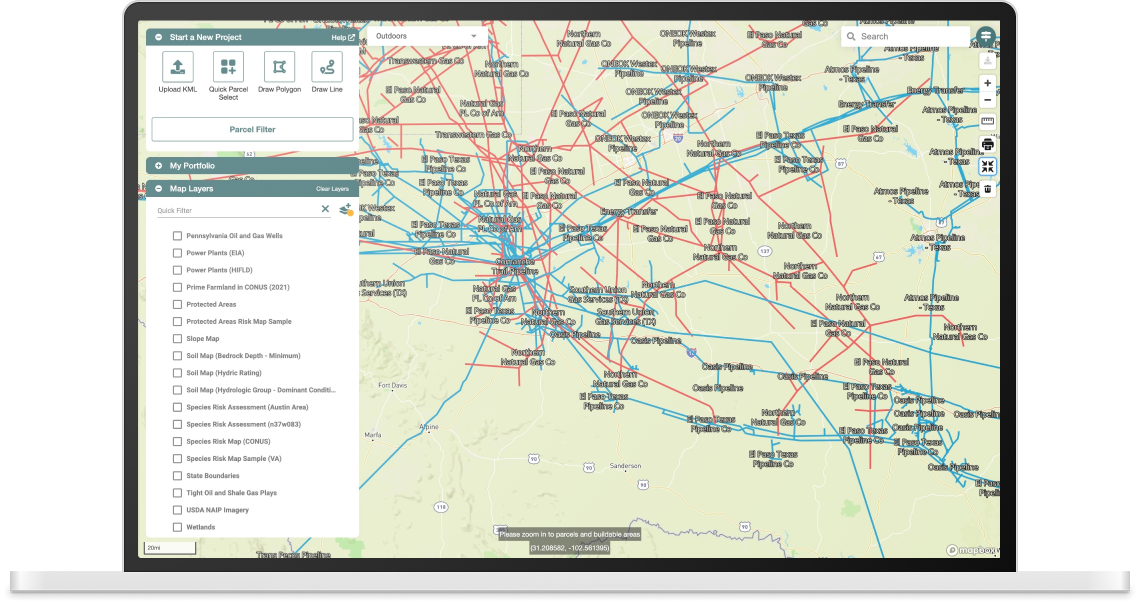Viewport: 1139px width, 602px height.
Task: Click the trash can delete icon
Action: [987, 189]
